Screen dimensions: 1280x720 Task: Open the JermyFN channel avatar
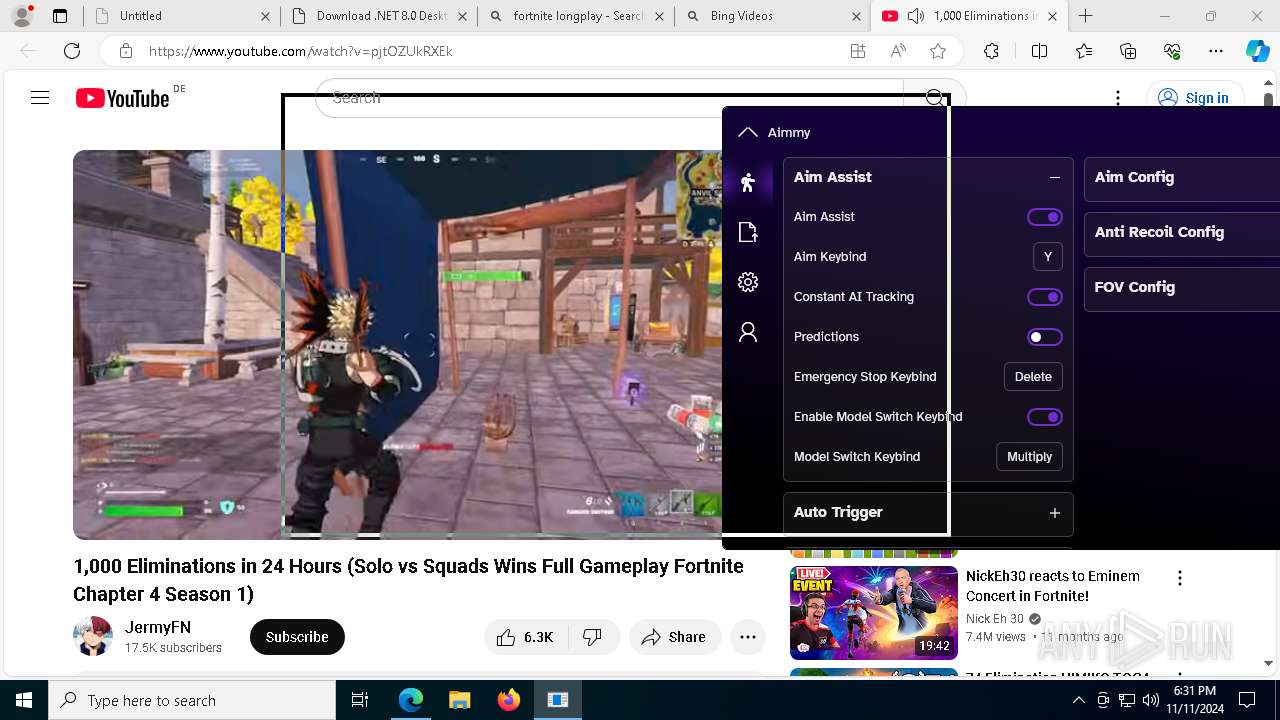click(x=93, y=637)
